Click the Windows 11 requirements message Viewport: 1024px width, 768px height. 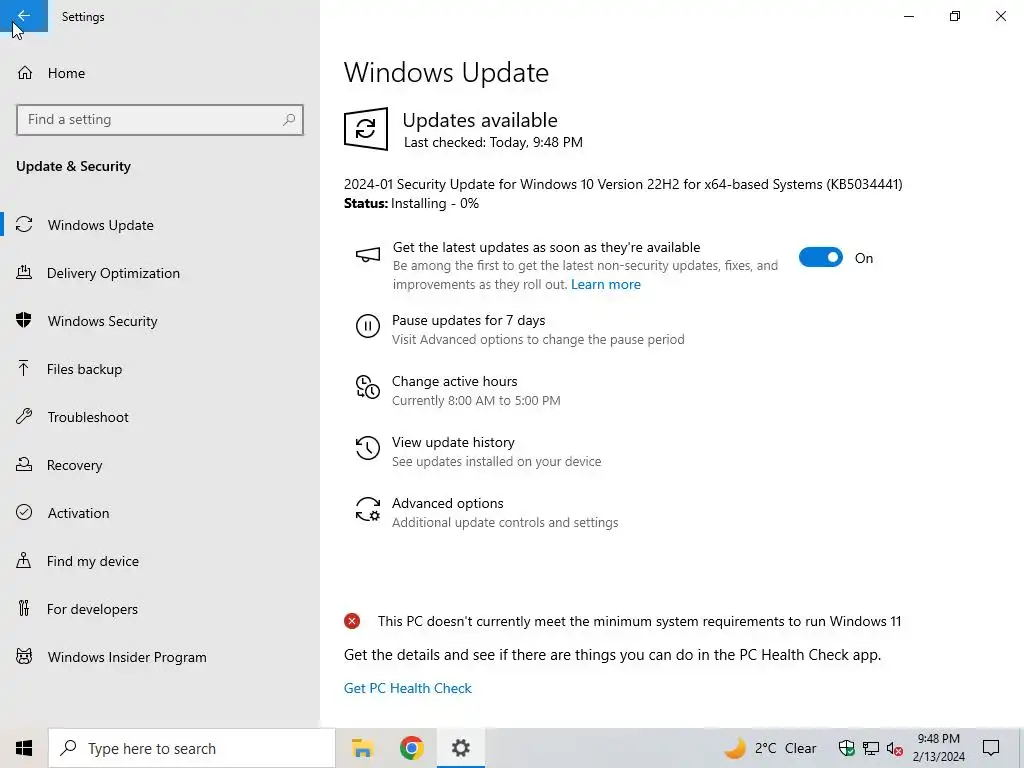(x=639, y=621)
